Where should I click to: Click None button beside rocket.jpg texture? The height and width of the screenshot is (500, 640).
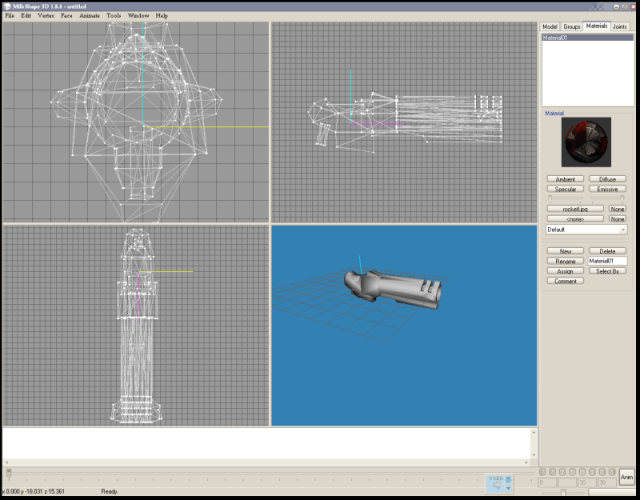pyautogui.click(x=618, y=209)
